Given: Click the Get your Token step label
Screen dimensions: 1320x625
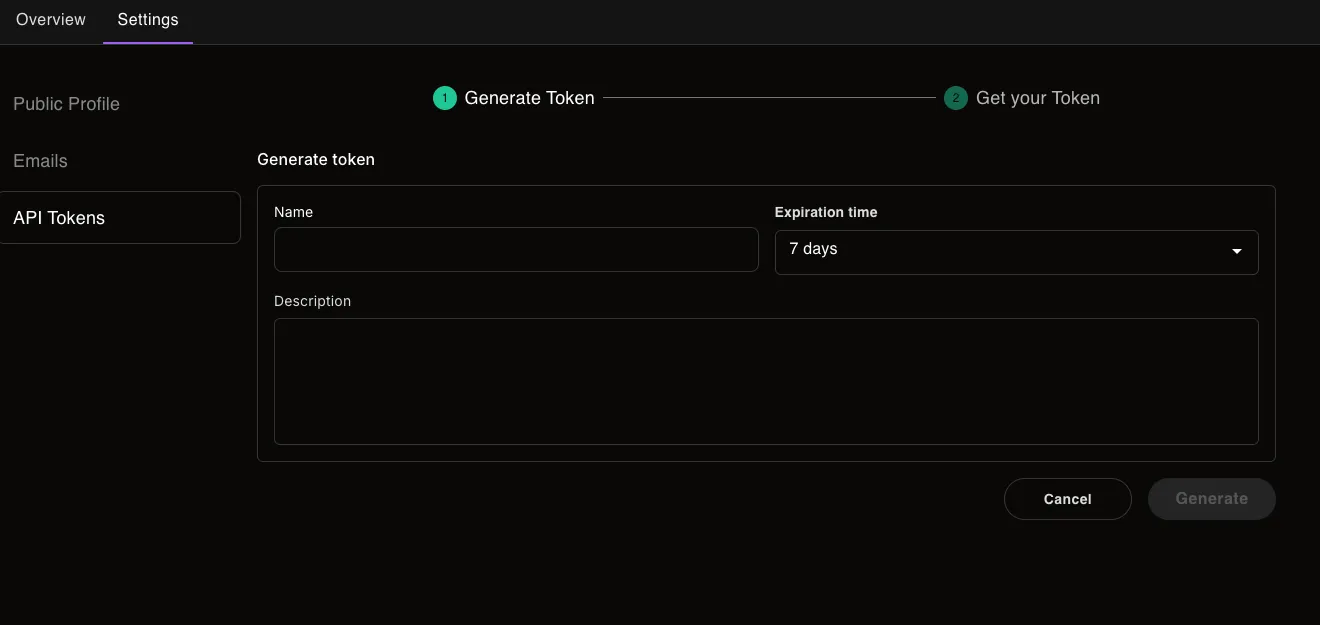Looking at the screenshot, I should 1038,97.
